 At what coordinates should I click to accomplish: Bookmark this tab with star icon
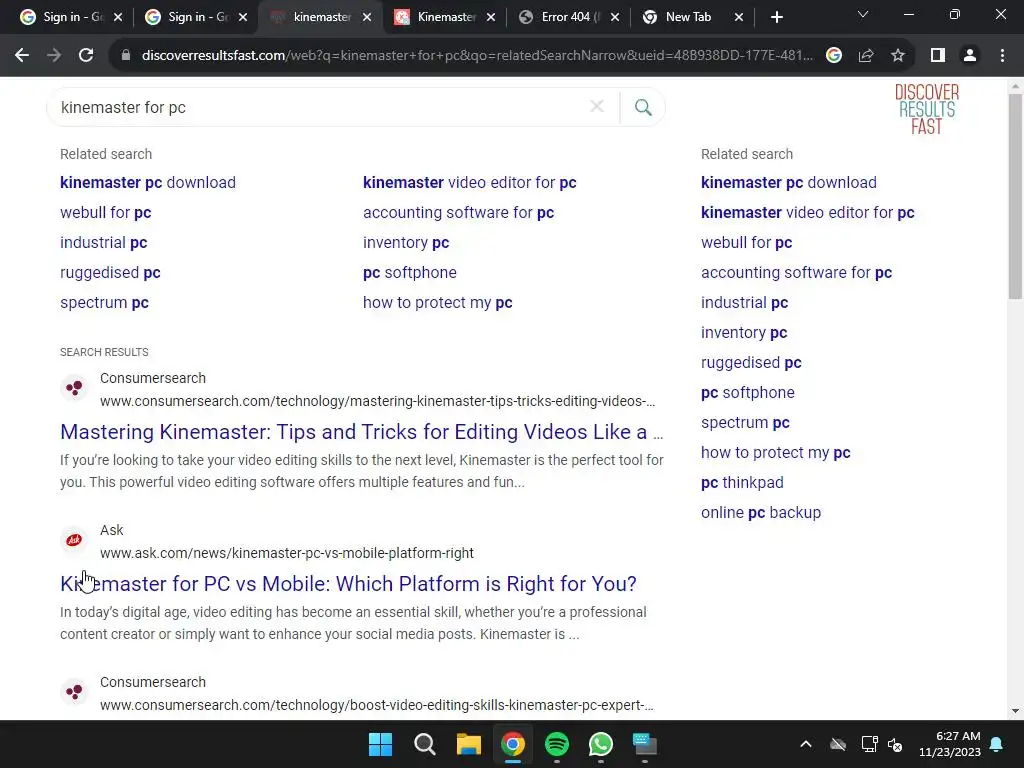coord(898,56)
